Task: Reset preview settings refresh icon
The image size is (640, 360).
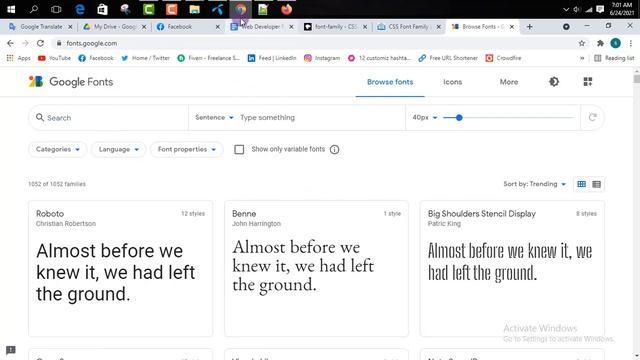Action: 593,118
